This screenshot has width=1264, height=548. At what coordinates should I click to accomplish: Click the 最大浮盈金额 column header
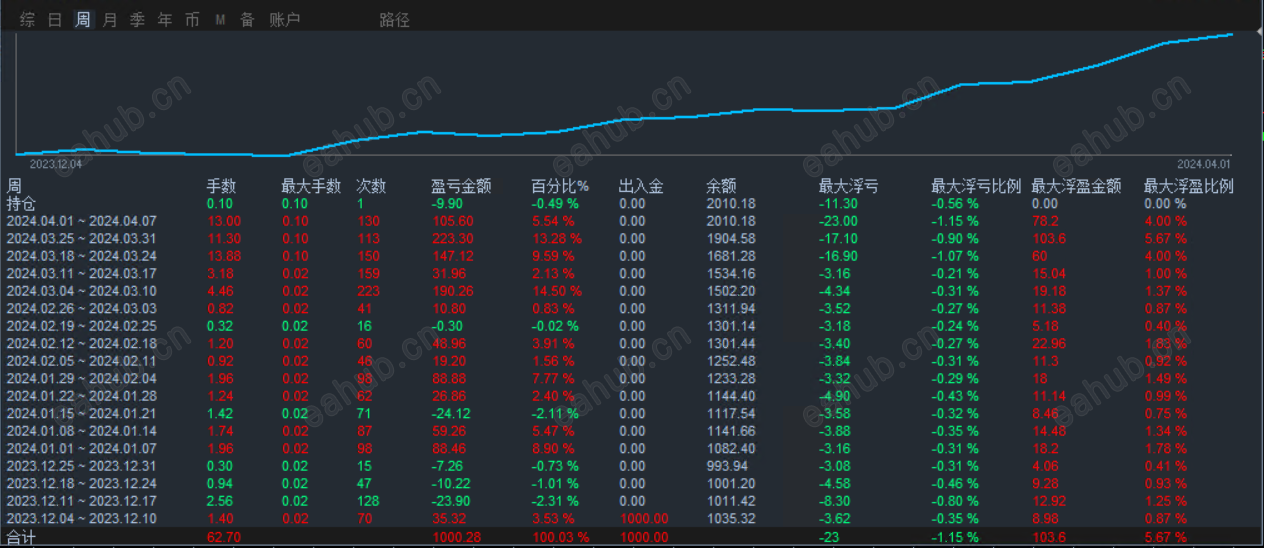[x=1076, y=186]
